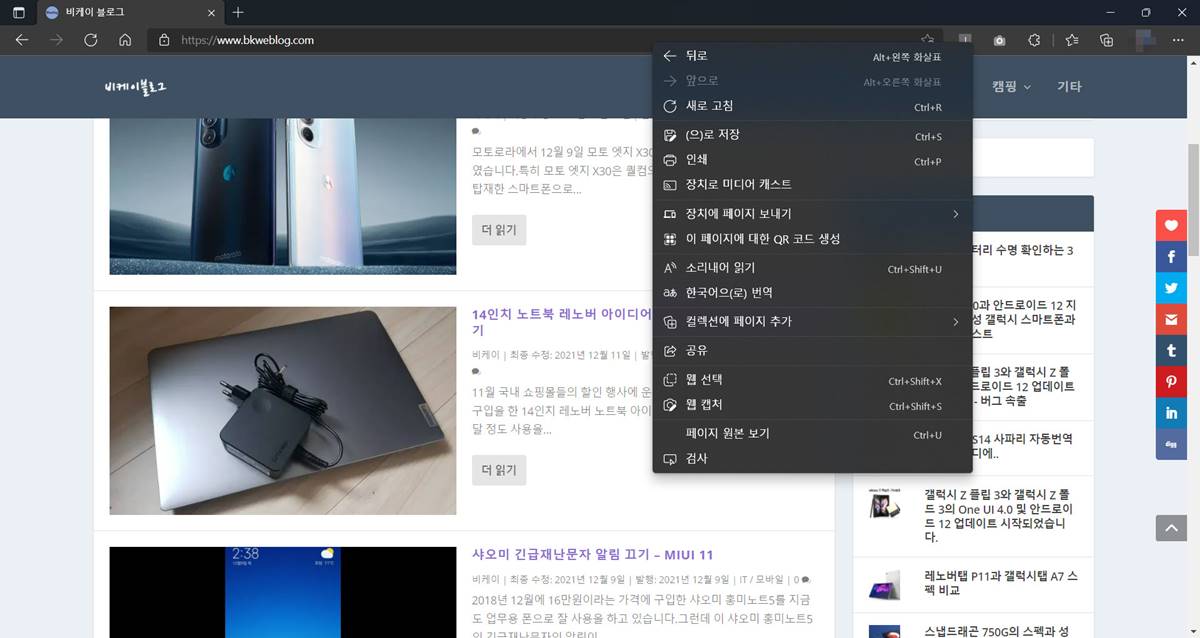
Task: Select 새로 고침 from context menu
Action: tap(710, 106)
